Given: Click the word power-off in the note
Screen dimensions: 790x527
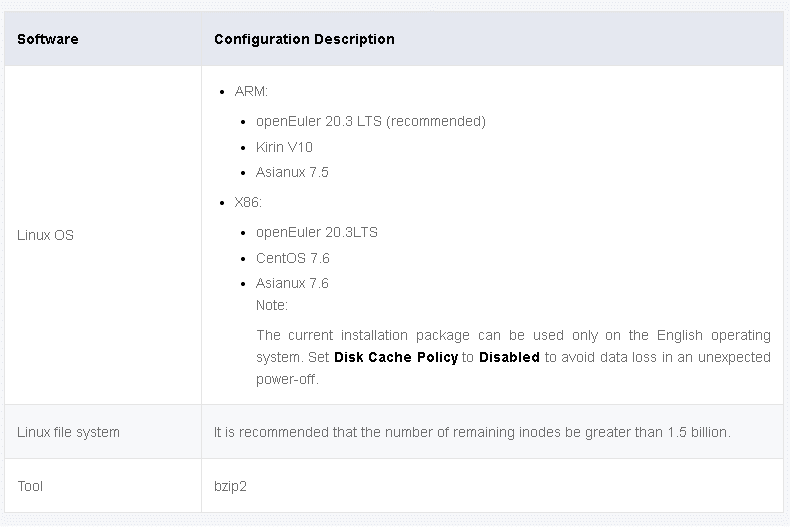Looking at the screenshot, I should tap(286, 379).
